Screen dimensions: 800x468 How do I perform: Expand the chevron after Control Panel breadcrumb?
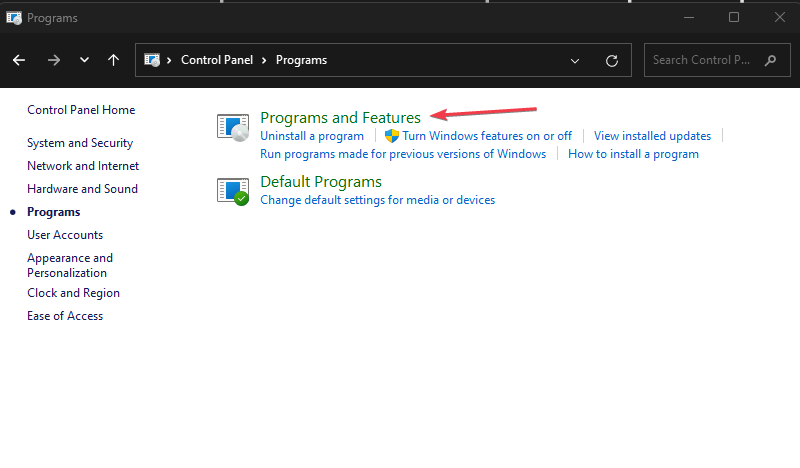pyautogui.click(x=264, y=60)
